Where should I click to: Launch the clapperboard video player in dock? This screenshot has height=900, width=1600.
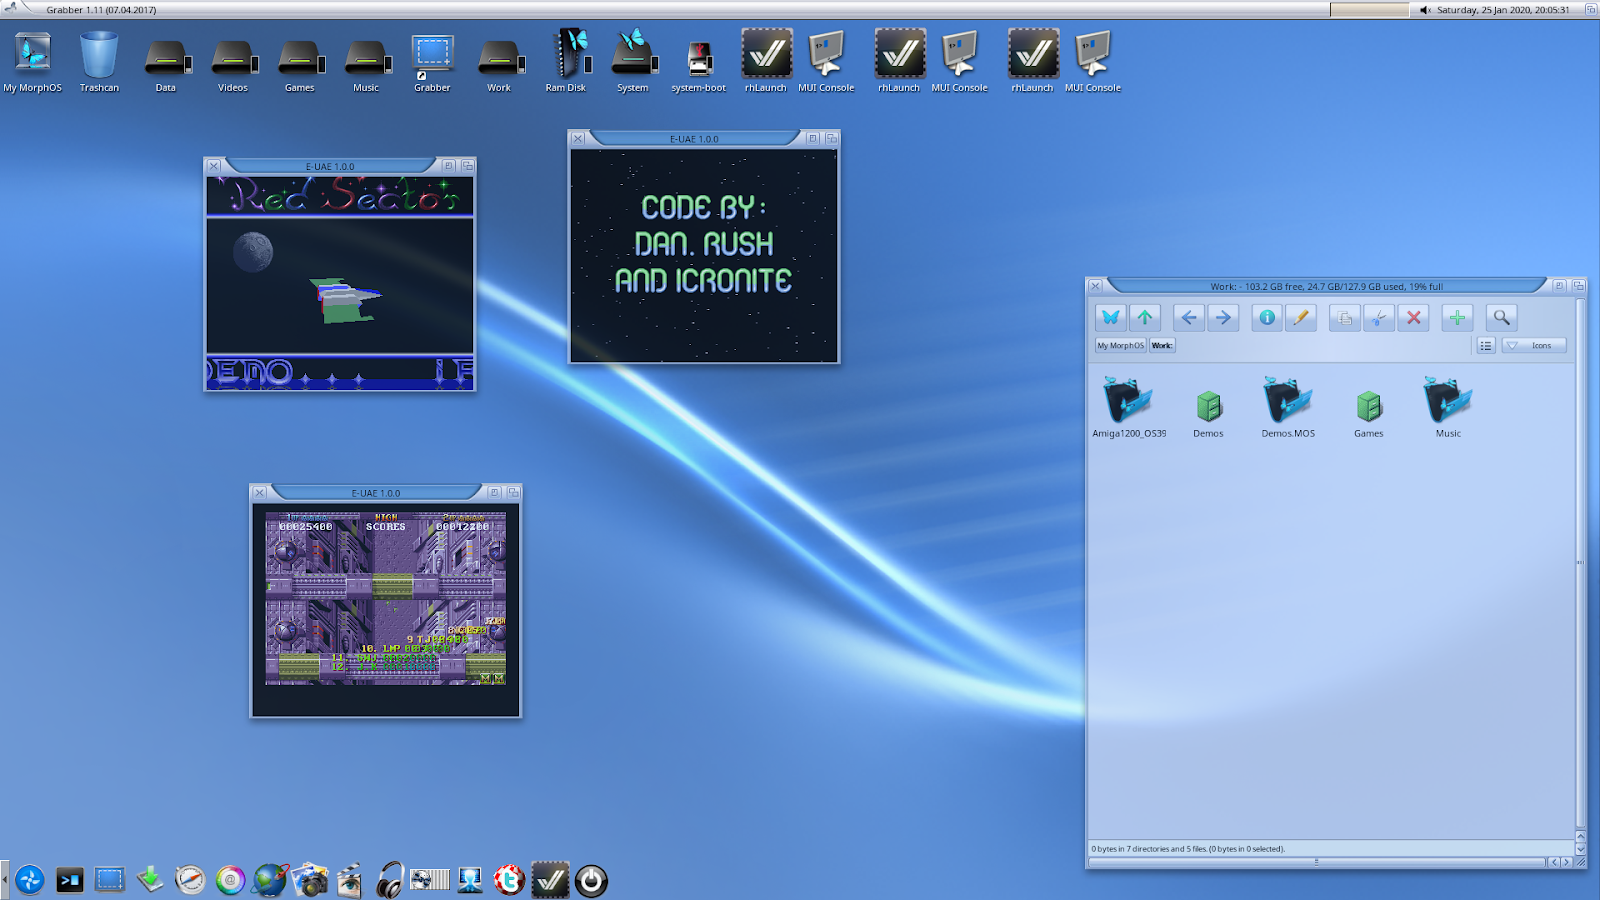(350, 880)
